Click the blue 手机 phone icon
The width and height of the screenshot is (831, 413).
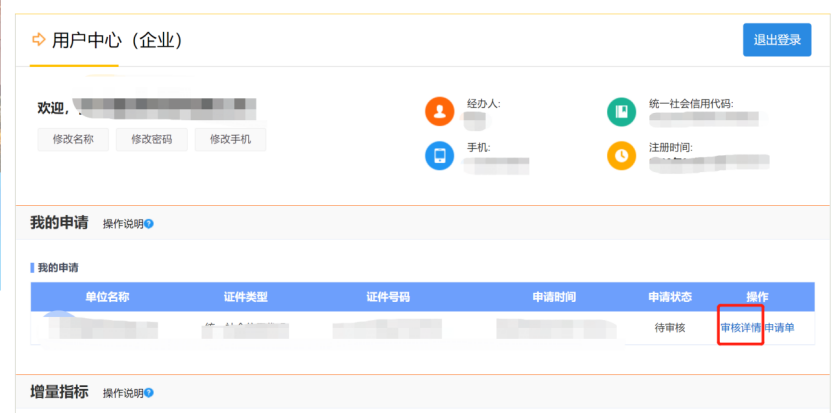pyautogui.click(x=439, y=156)
